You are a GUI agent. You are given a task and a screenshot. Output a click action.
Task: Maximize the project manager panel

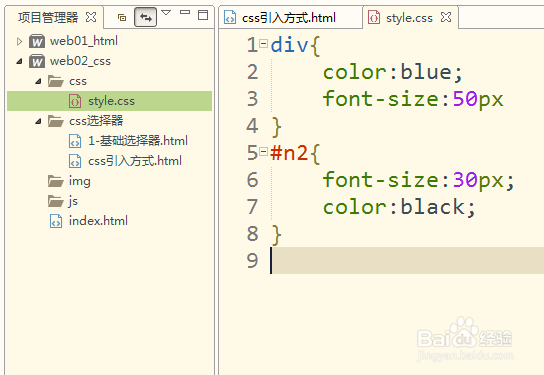[x=203, y=15]
